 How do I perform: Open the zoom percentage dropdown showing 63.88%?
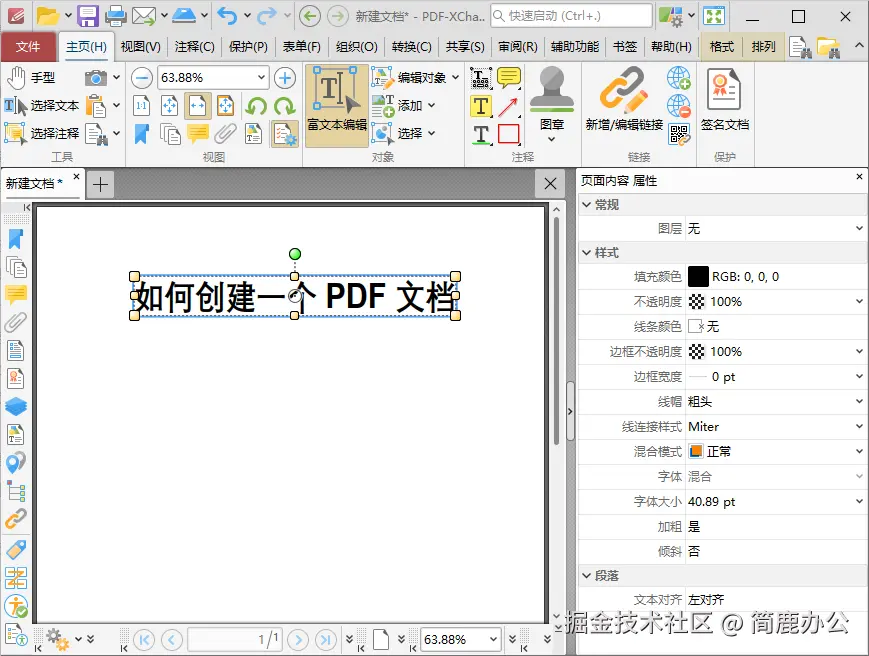263,76
